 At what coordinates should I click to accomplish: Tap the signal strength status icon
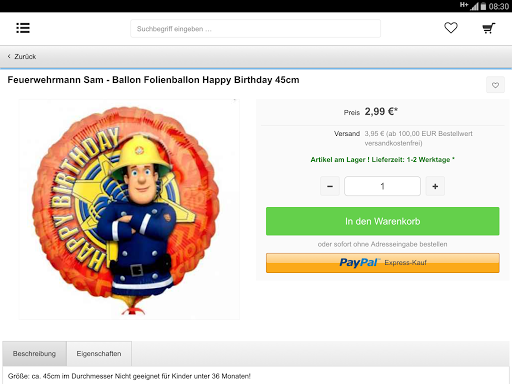pyautogui.click(x=474, y=6)
